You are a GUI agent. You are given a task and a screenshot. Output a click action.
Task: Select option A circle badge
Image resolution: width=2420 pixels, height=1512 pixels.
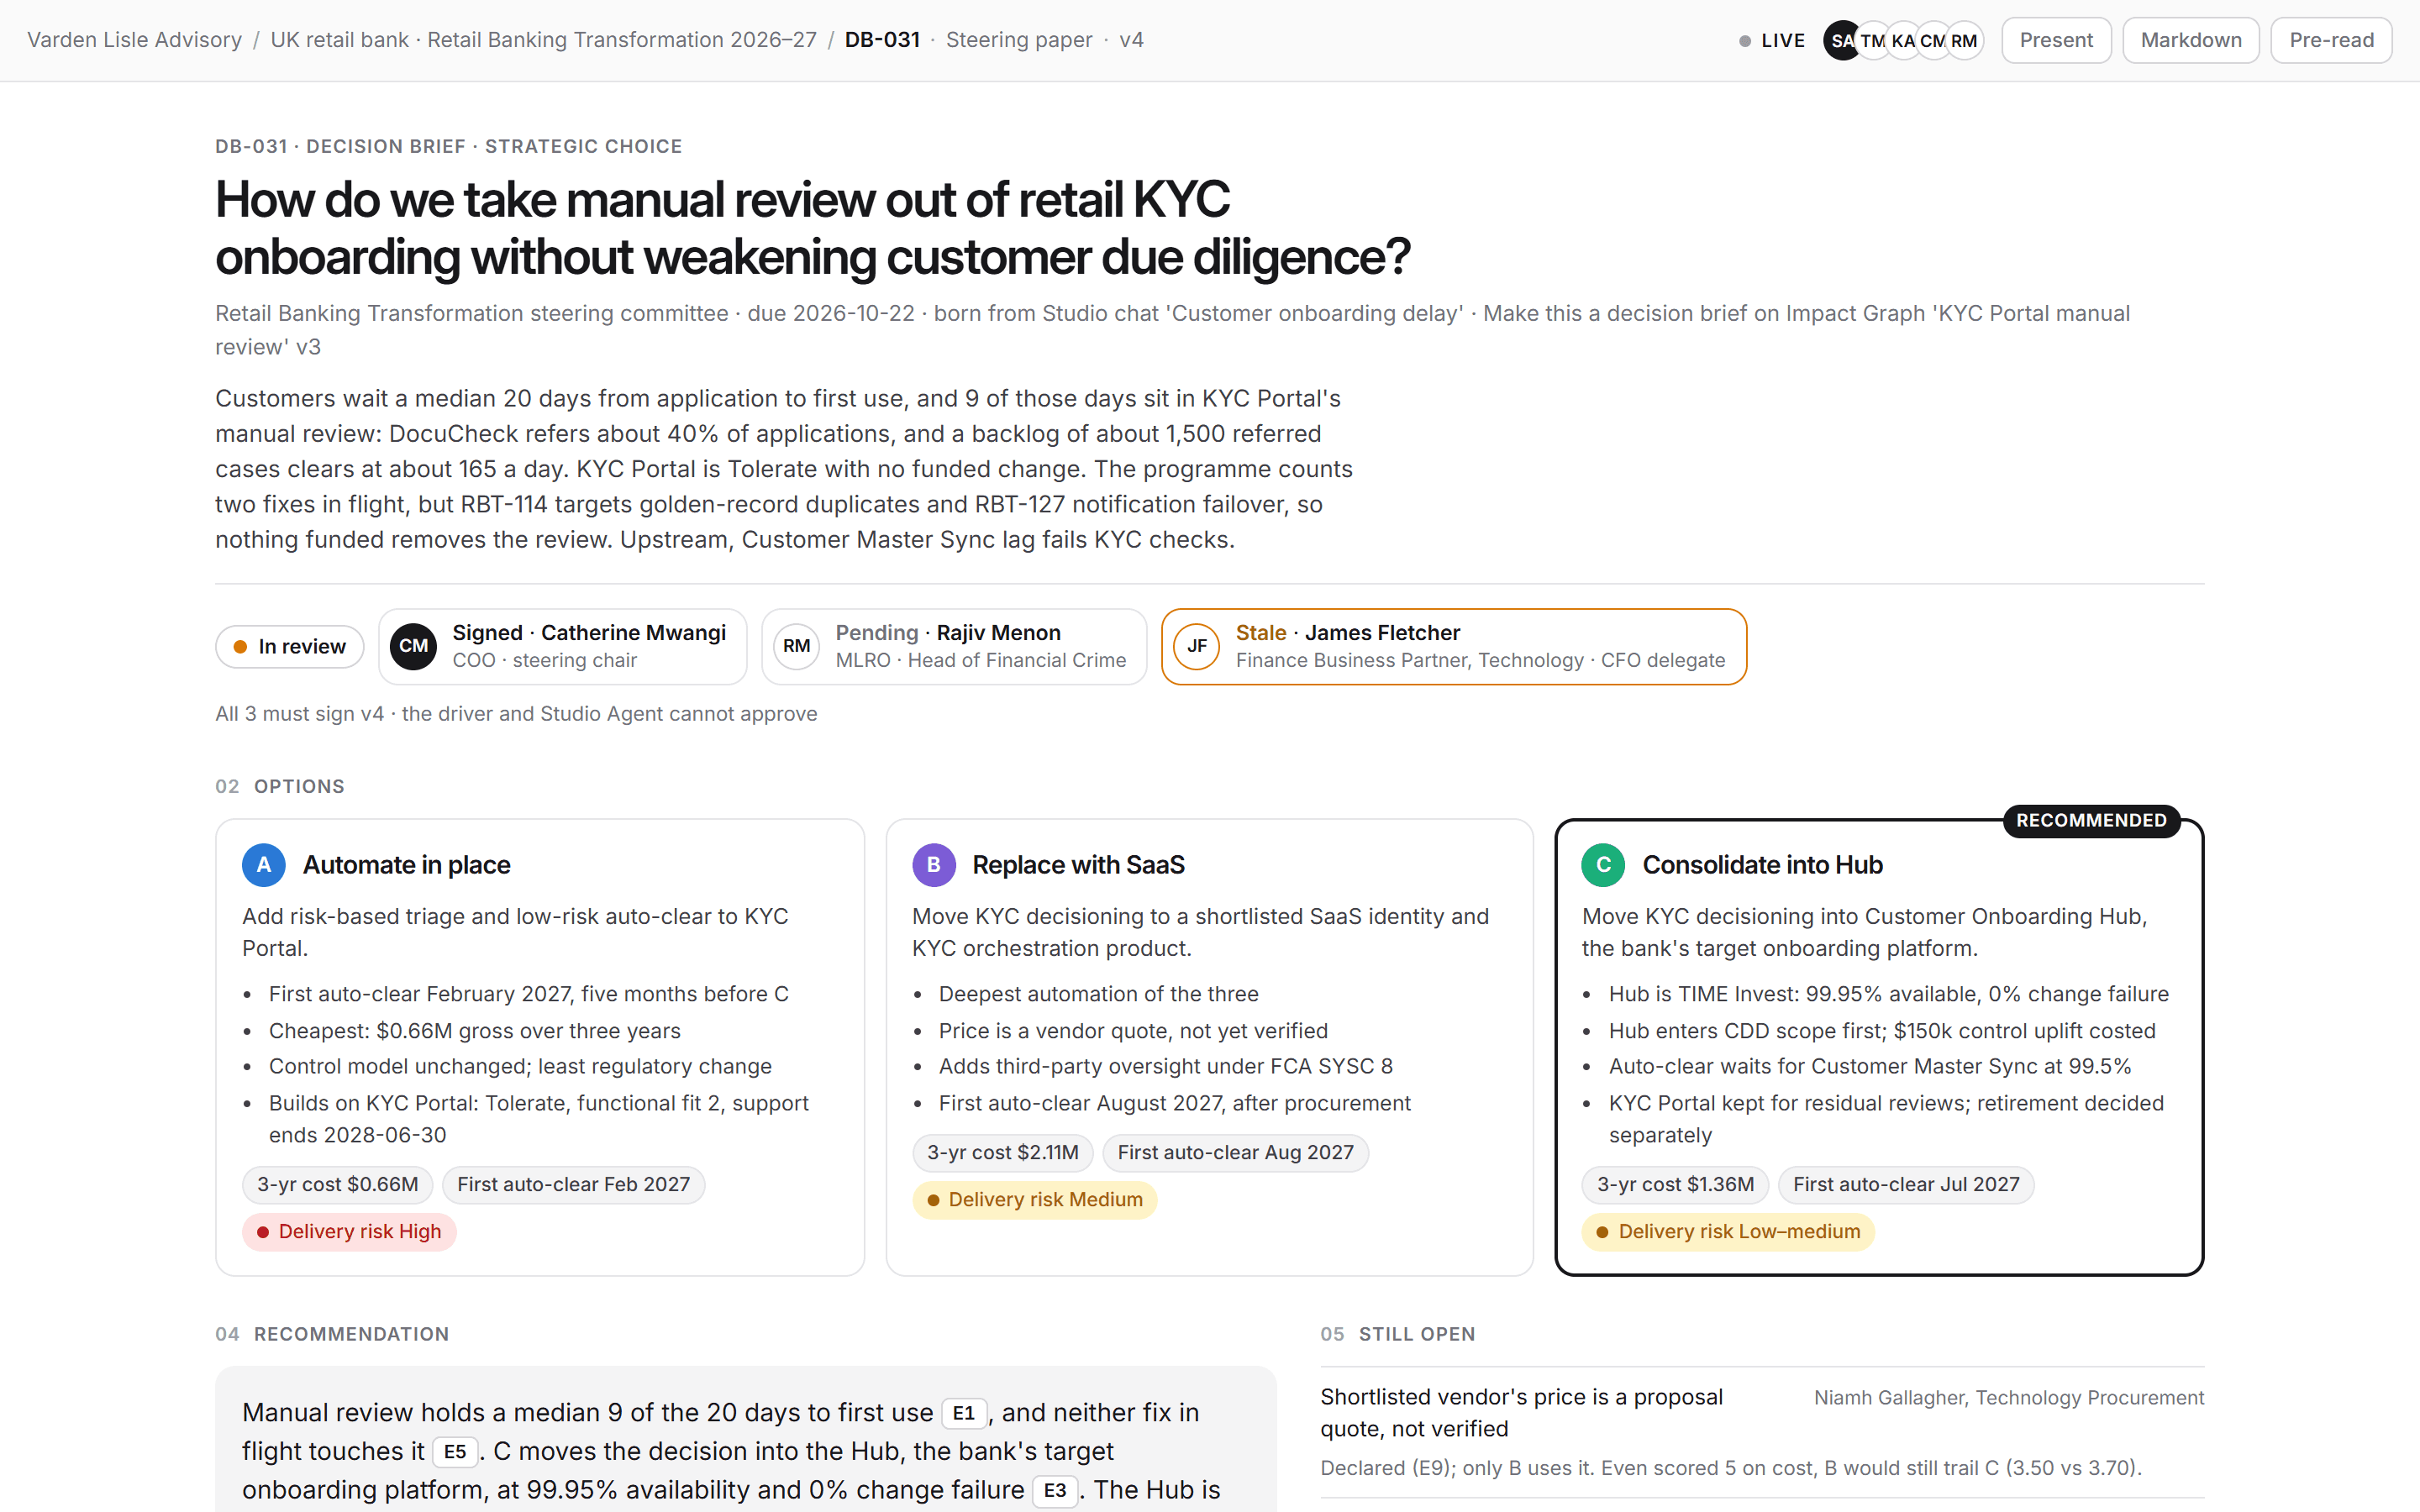coord(264,865)
